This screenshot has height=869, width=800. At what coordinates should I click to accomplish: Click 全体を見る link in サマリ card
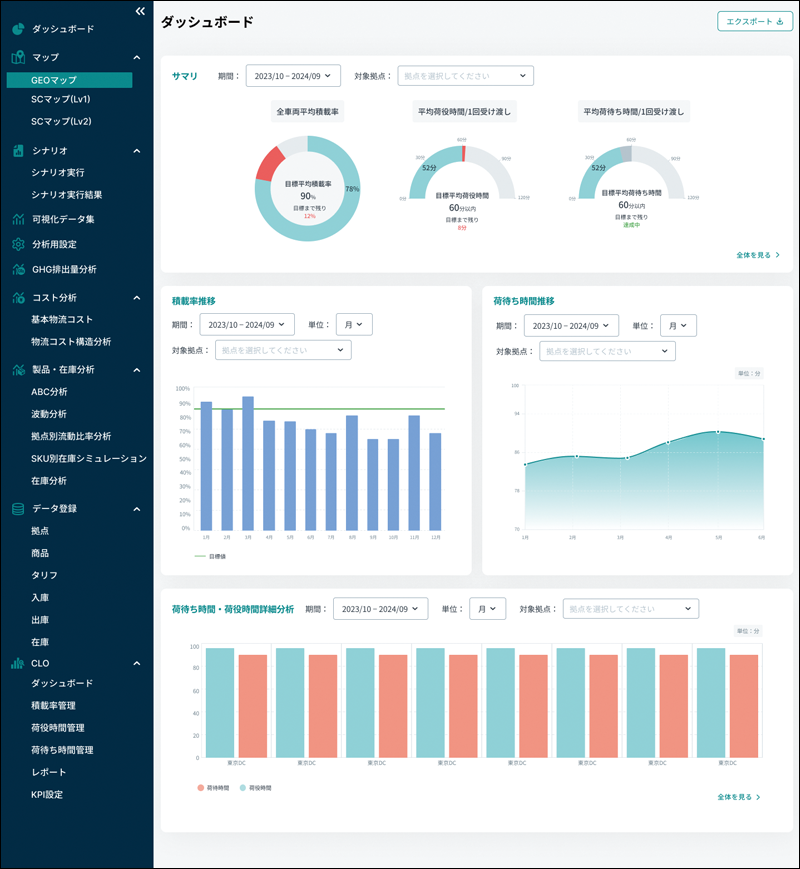[x=758, y=255]
